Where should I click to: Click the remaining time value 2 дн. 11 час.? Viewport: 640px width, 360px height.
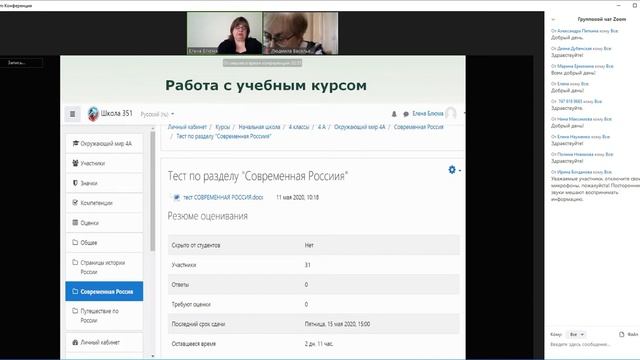click(x=319, y=344)
